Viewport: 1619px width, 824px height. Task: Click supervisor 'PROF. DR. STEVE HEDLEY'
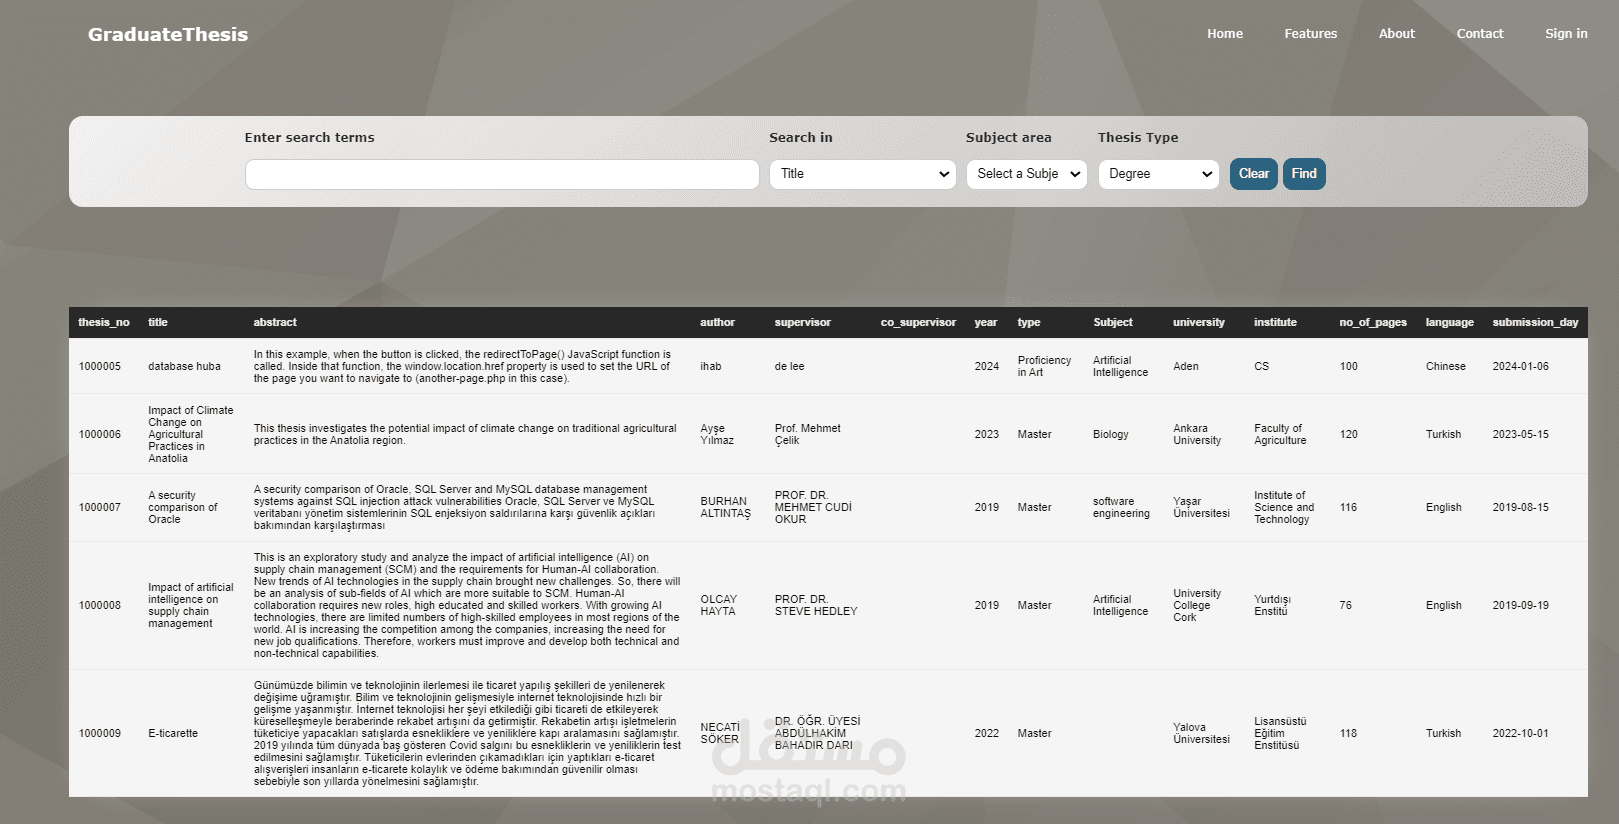coord(816,605)
